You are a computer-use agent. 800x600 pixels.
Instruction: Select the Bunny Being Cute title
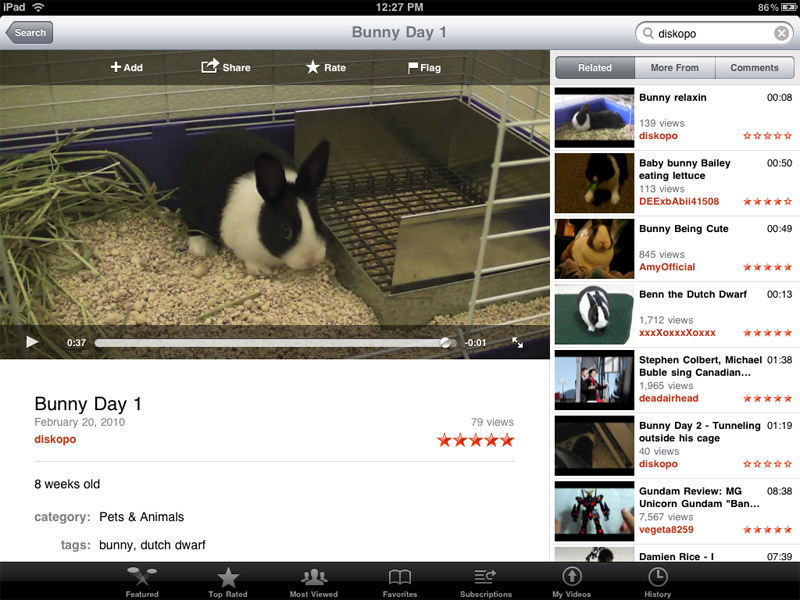tap(684, 229)
